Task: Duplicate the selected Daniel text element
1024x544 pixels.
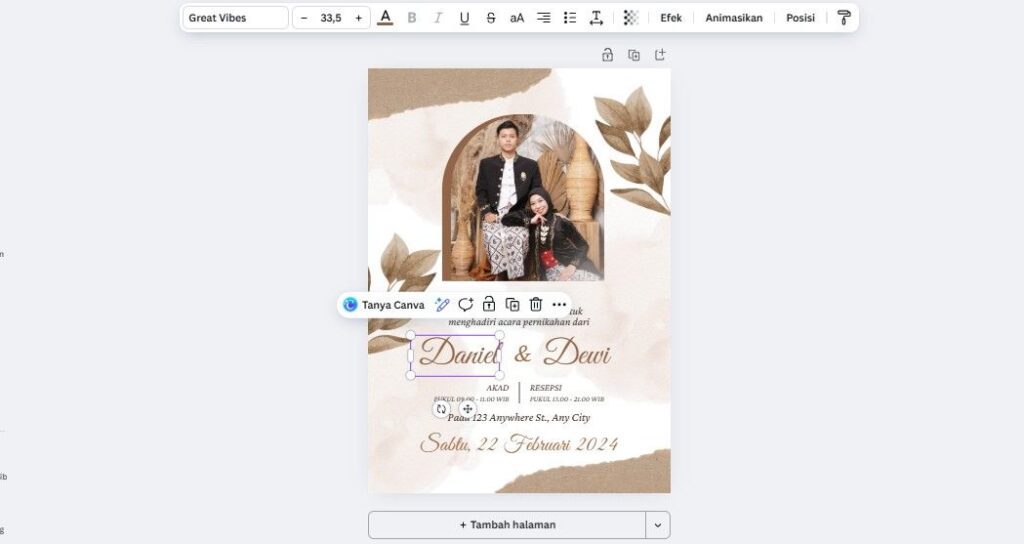Action: (x=513, y=304)
